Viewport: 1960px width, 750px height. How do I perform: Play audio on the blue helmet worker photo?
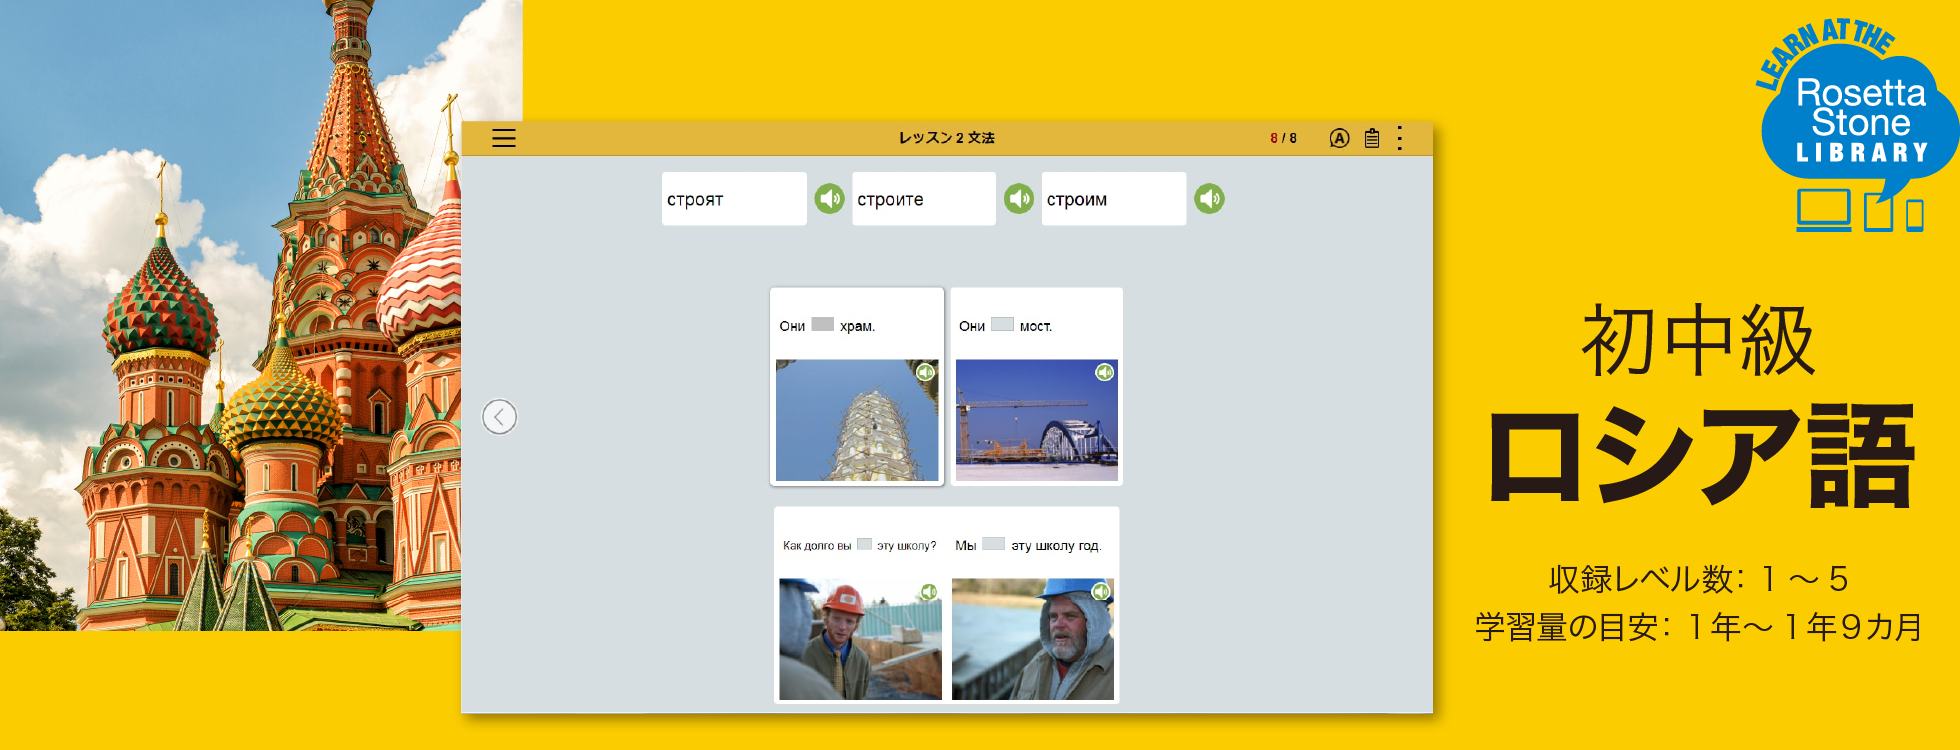click(x=1101, y=592)
